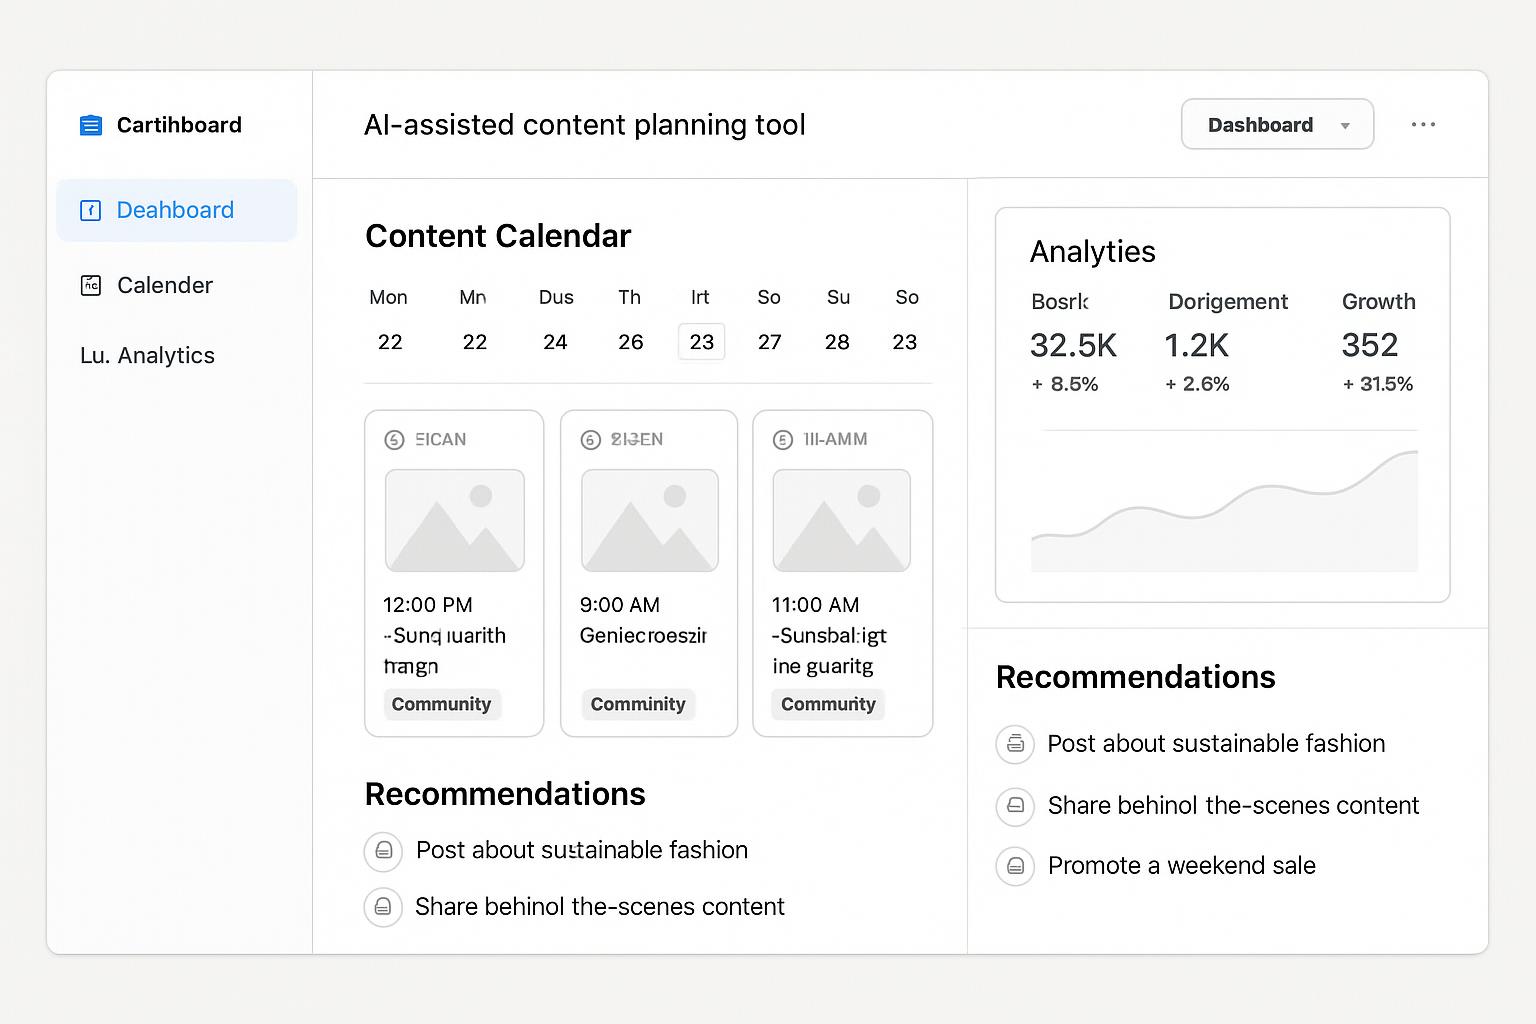Click icon beside left Share behinol the-scenes

point(383,907)
